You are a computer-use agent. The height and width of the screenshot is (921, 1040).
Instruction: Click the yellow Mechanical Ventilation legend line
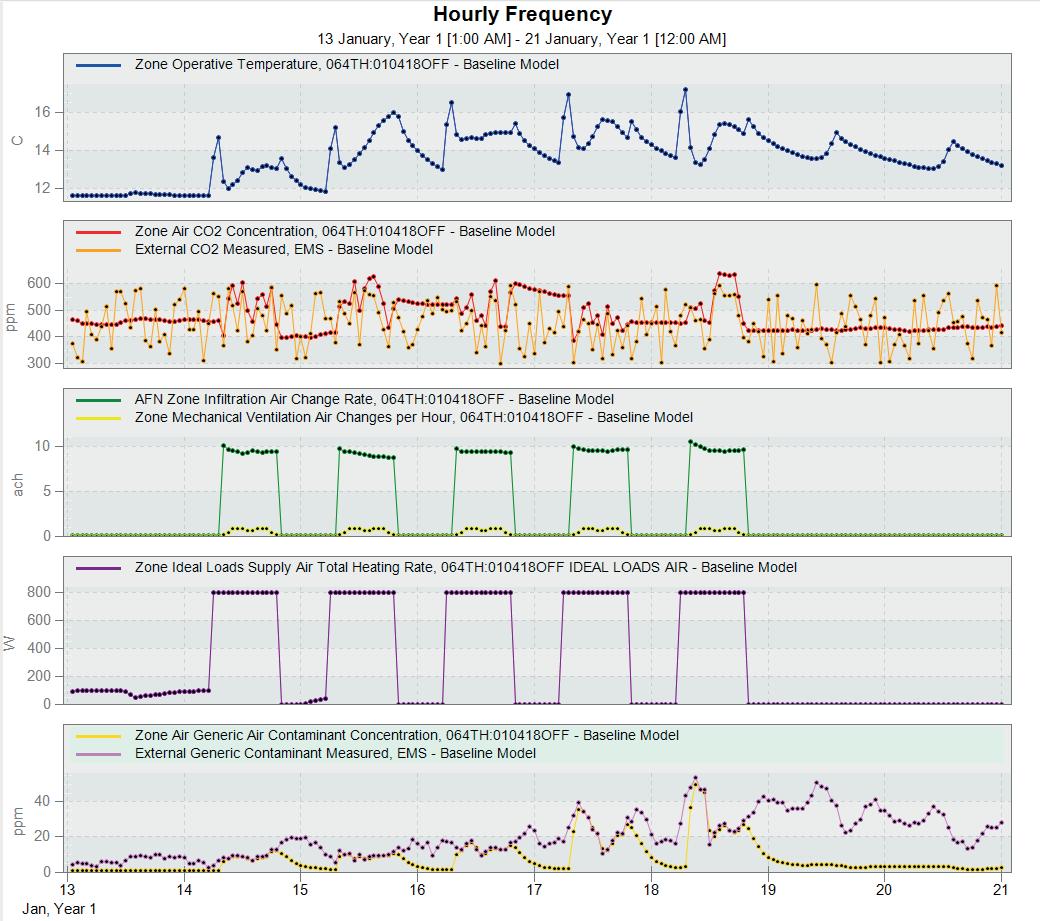click(x=98, y=418)
